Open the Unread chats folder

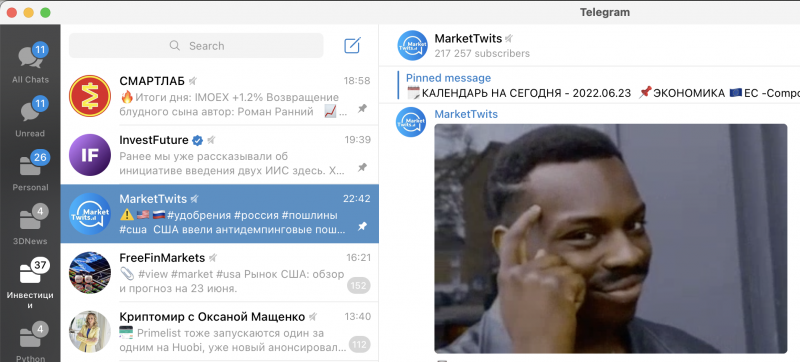point(31,118)
